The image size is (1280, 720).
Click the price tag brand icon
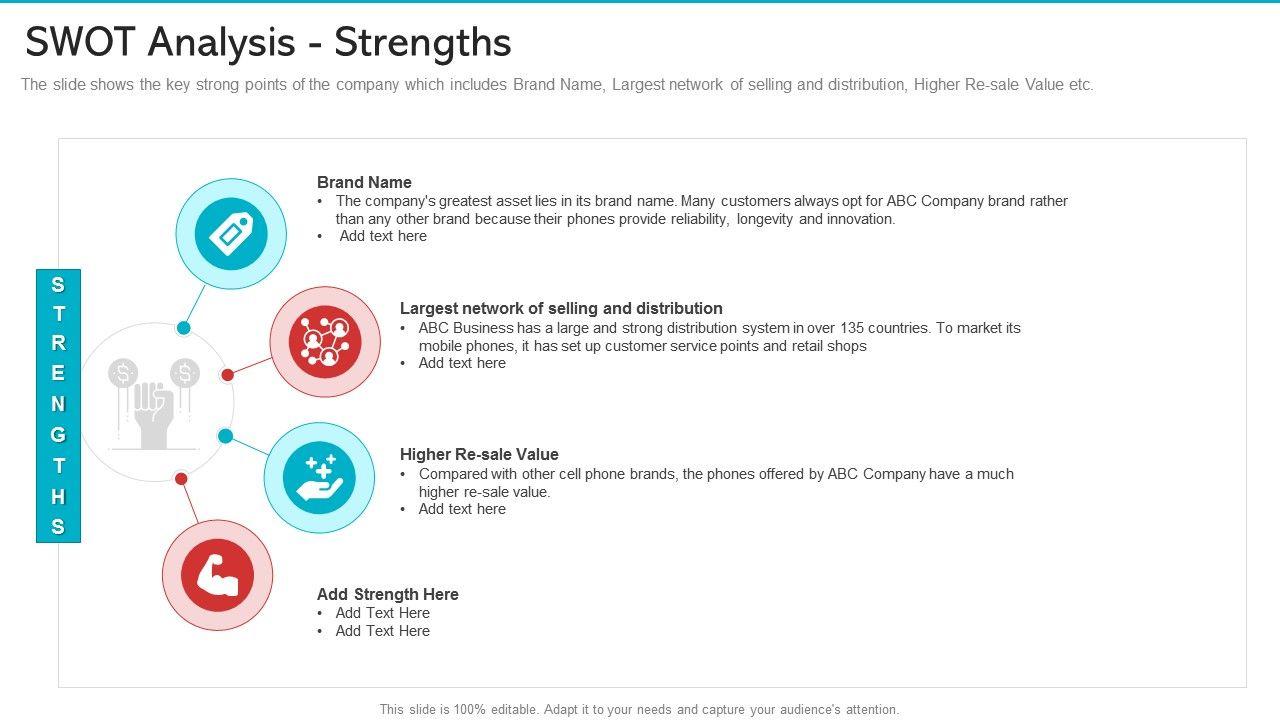click(x=231, y=234)
